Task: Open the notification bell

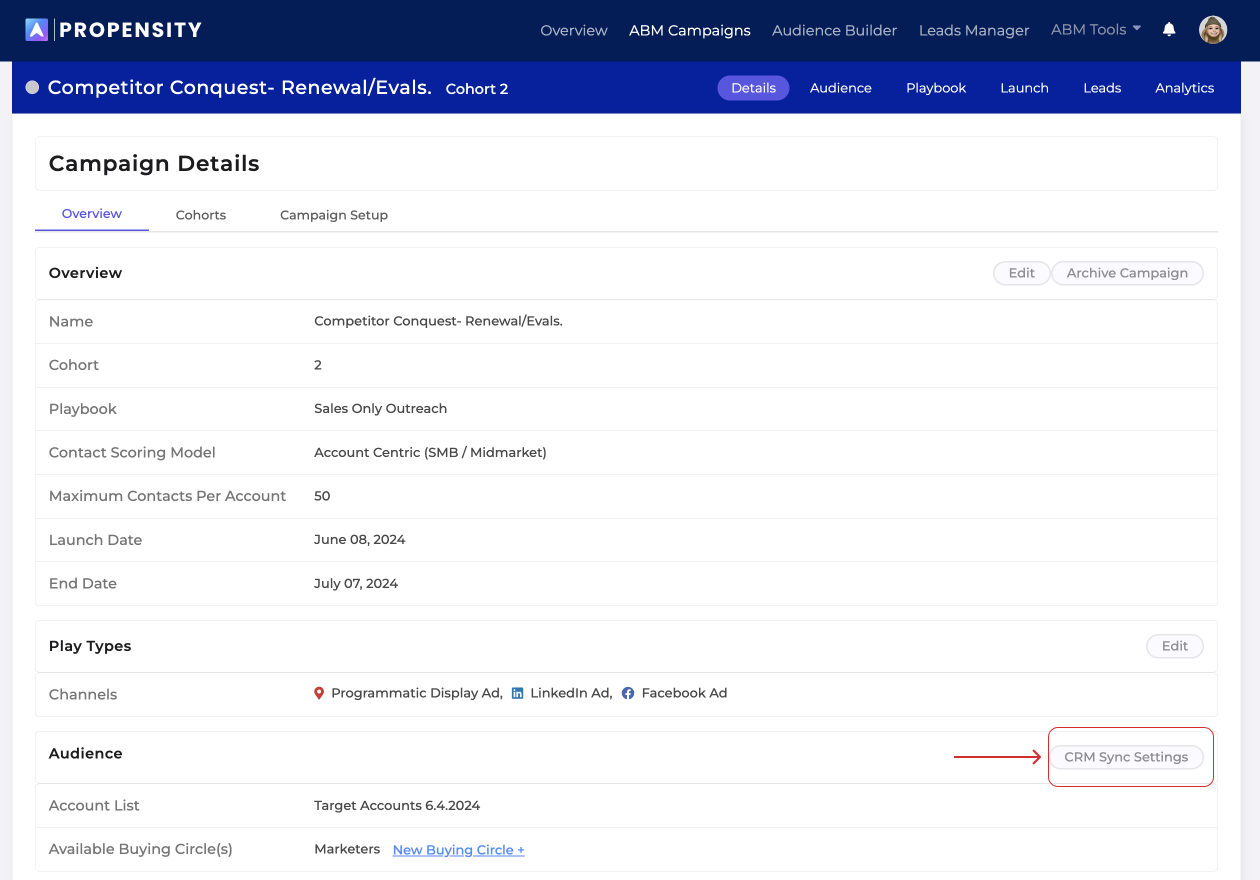Action: (1169, 30)
